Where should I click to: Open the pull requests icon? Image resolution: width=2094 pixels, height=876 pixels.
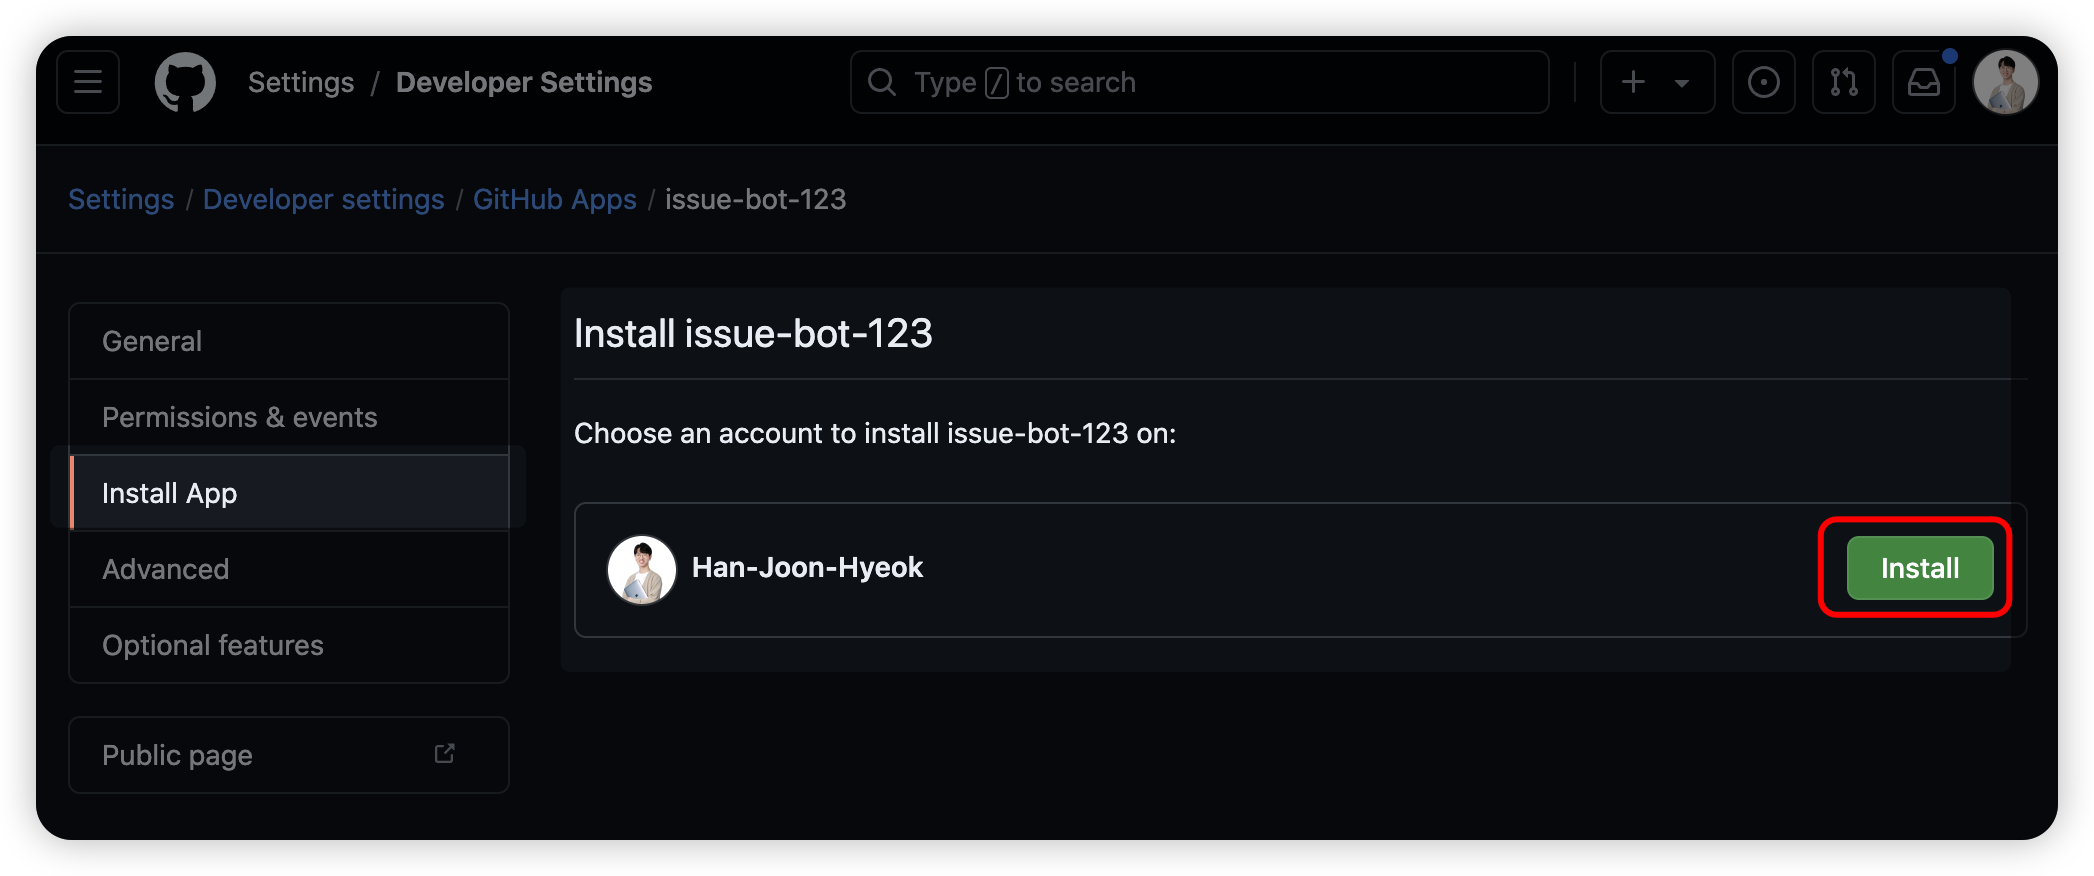click(1843, 82)
